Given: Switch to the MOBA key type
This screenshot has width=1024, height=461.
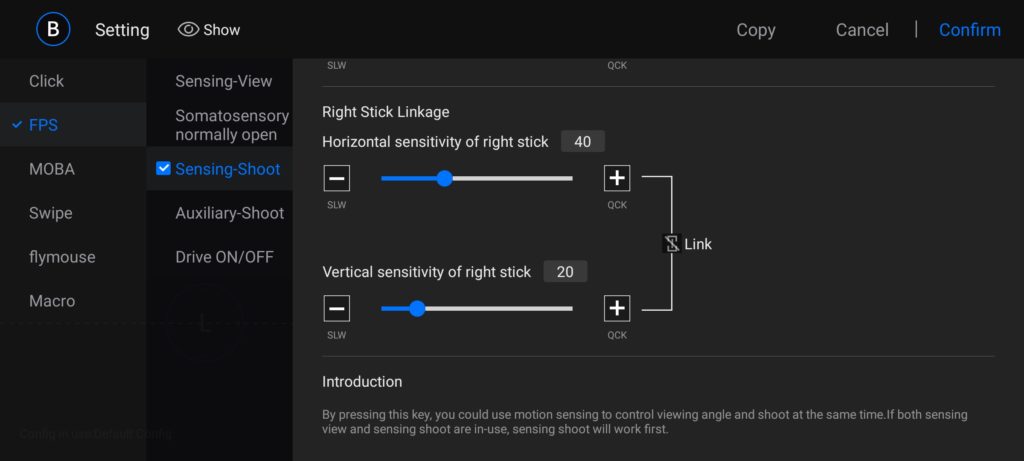Looking at the screenshot, I should 52,169.
